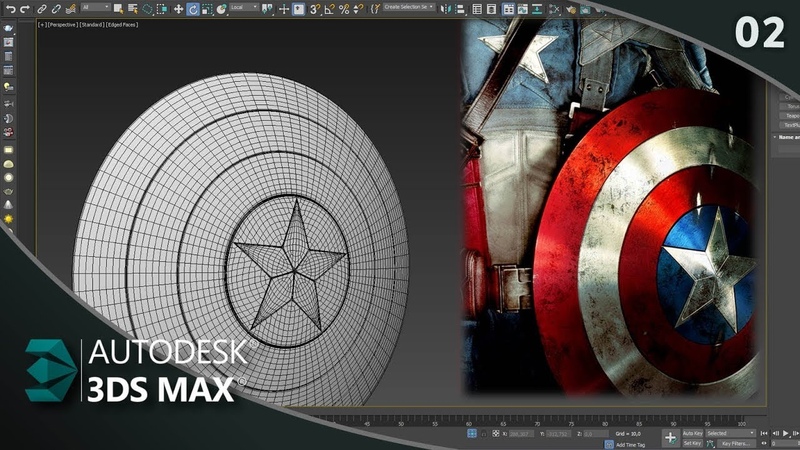
Task: Click the Redo arrow in the toolbar
Action: click(x=24, y=9)
